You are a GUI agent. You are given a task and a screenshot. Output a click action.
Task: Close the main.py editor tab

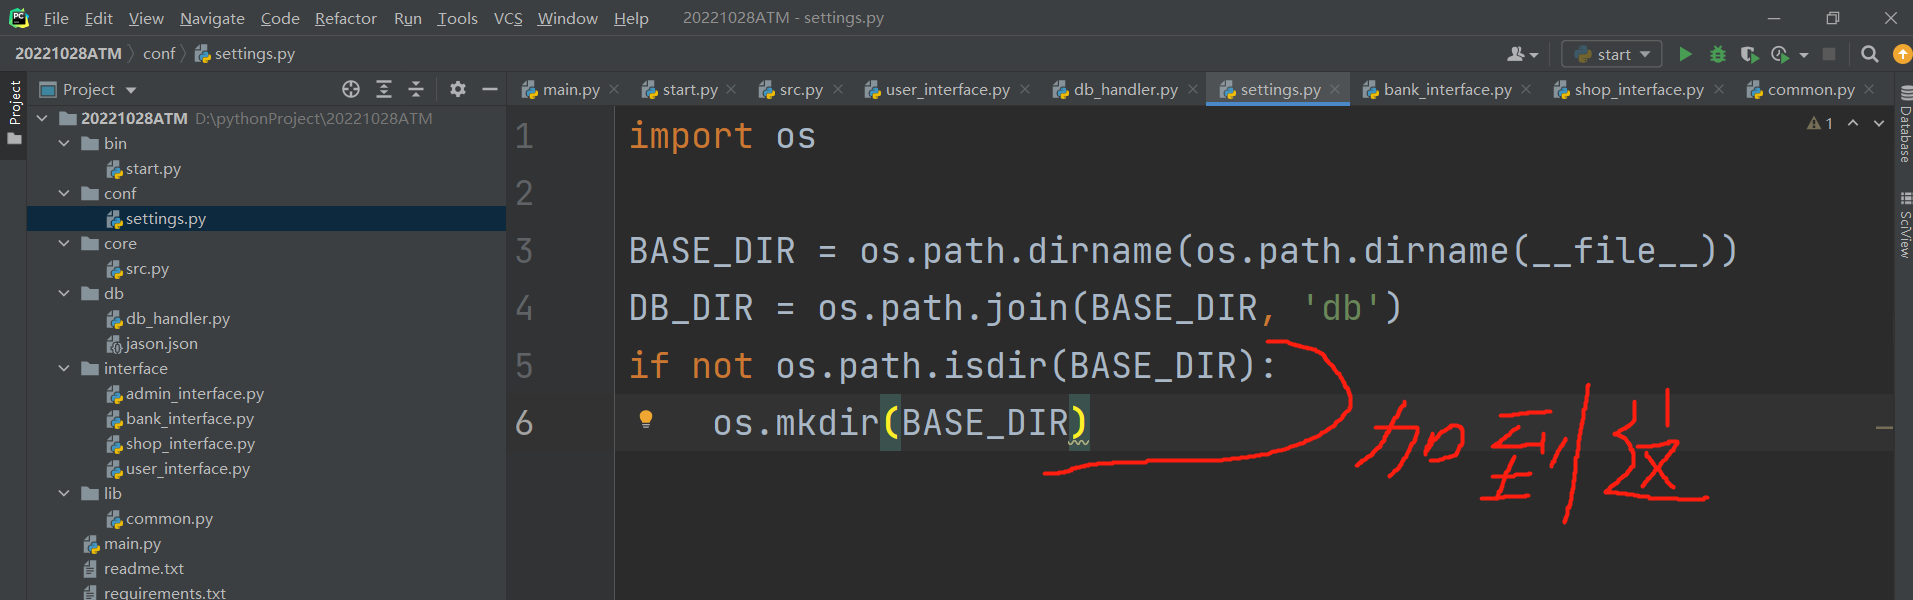point(614,89)
